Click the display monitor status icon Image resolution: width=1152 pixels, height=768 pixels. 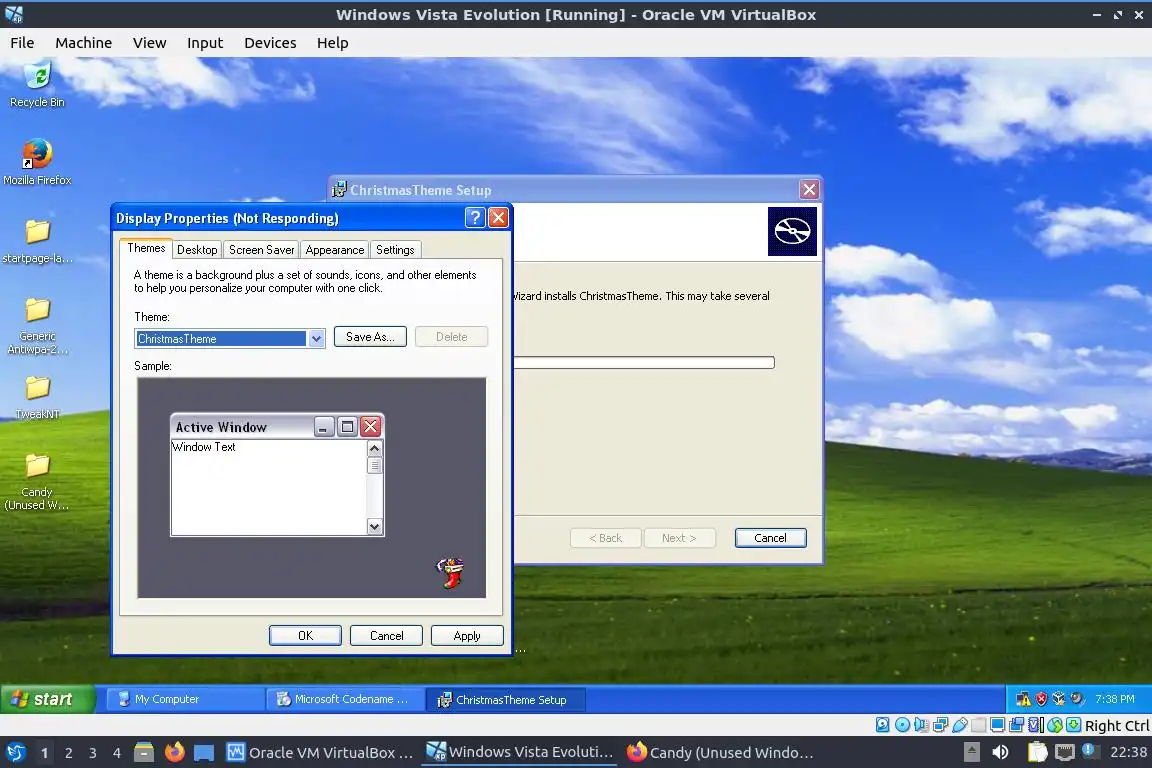[x=998, y=725]
